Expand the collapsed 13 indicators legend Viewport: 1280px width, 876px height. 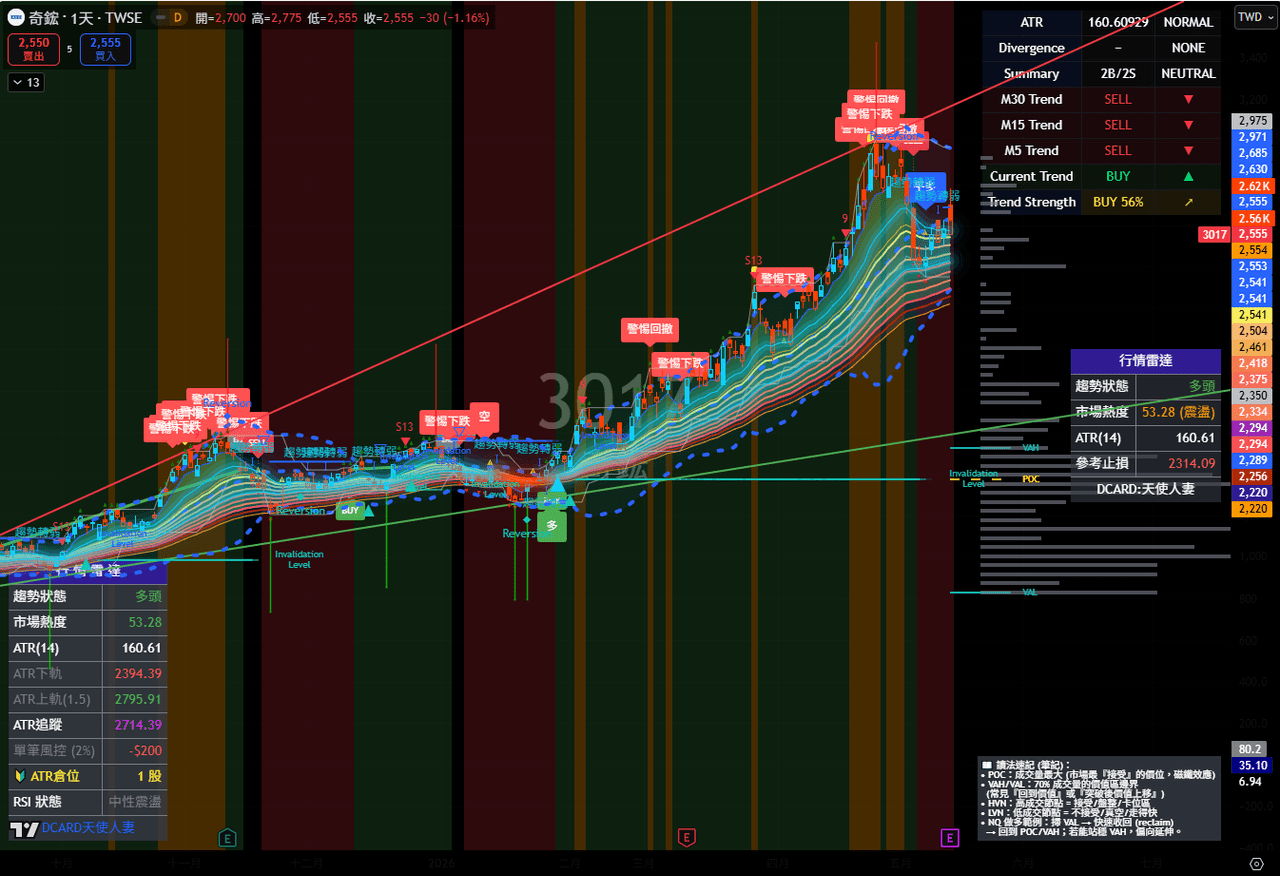click(x=26, y=82)
